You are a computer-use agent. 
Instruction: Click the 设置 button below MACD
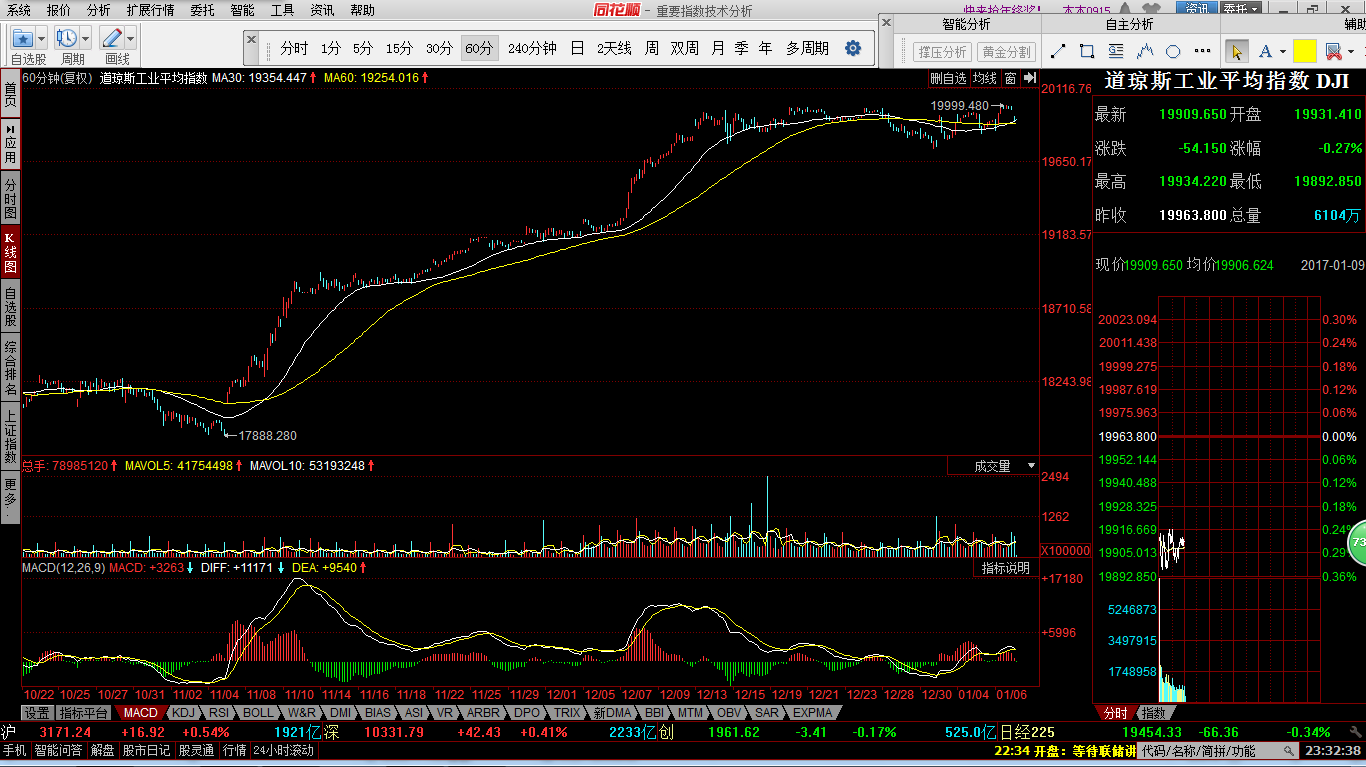coord(37,713)
